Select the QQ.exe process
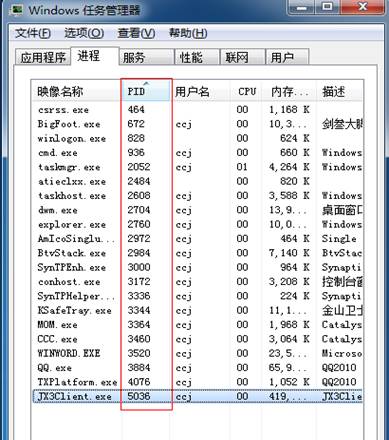 pyautogui.click(x=197, y=368)
